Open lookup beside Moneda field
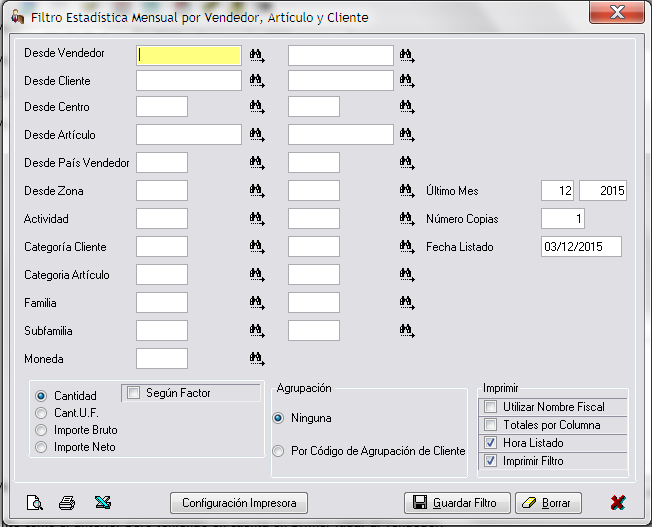 [x=257, y=359]
